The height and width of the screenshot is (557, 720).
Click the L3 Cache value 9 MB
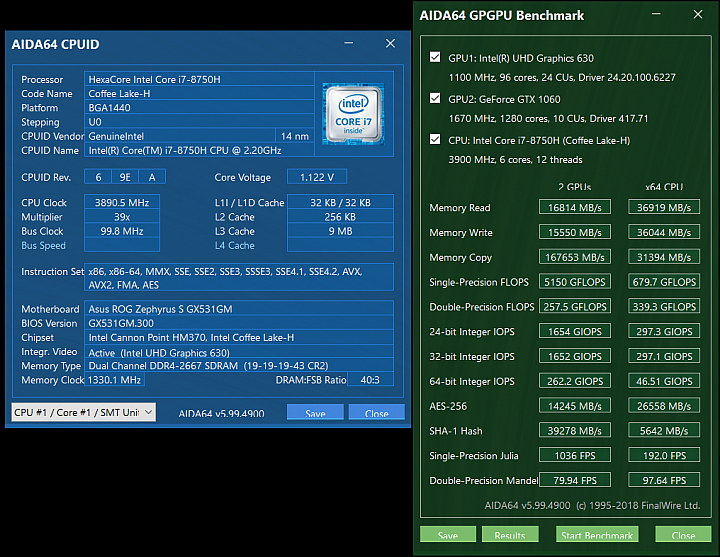tap(340, 231)
